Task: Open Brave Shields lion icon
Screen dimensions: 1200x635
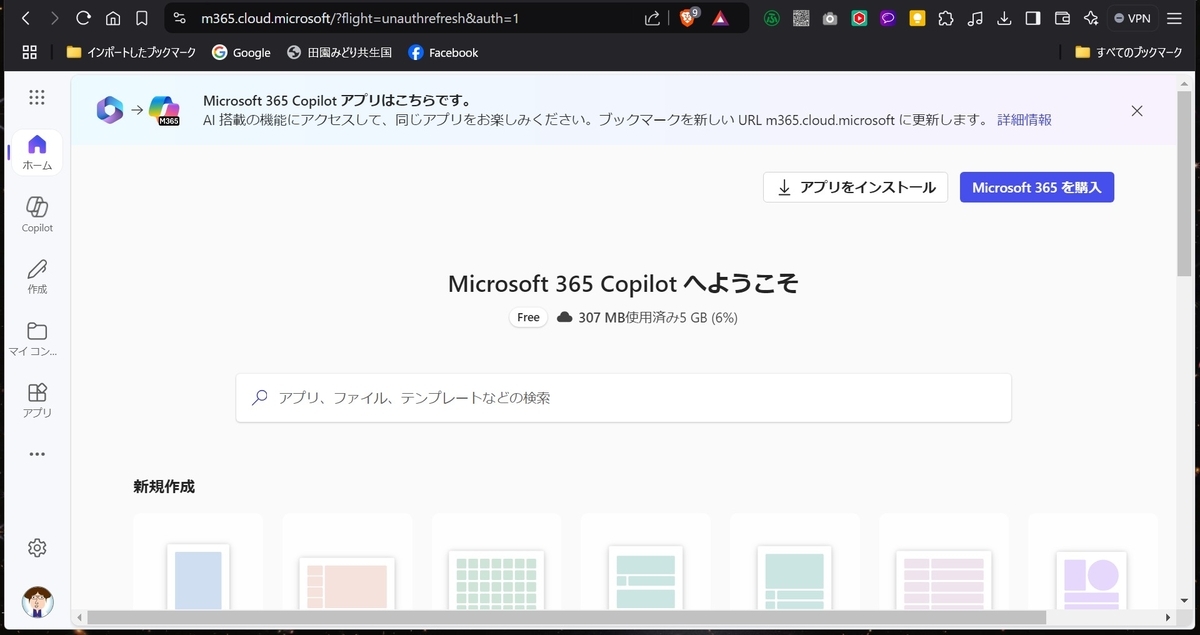Action: [x=688, y=18]
